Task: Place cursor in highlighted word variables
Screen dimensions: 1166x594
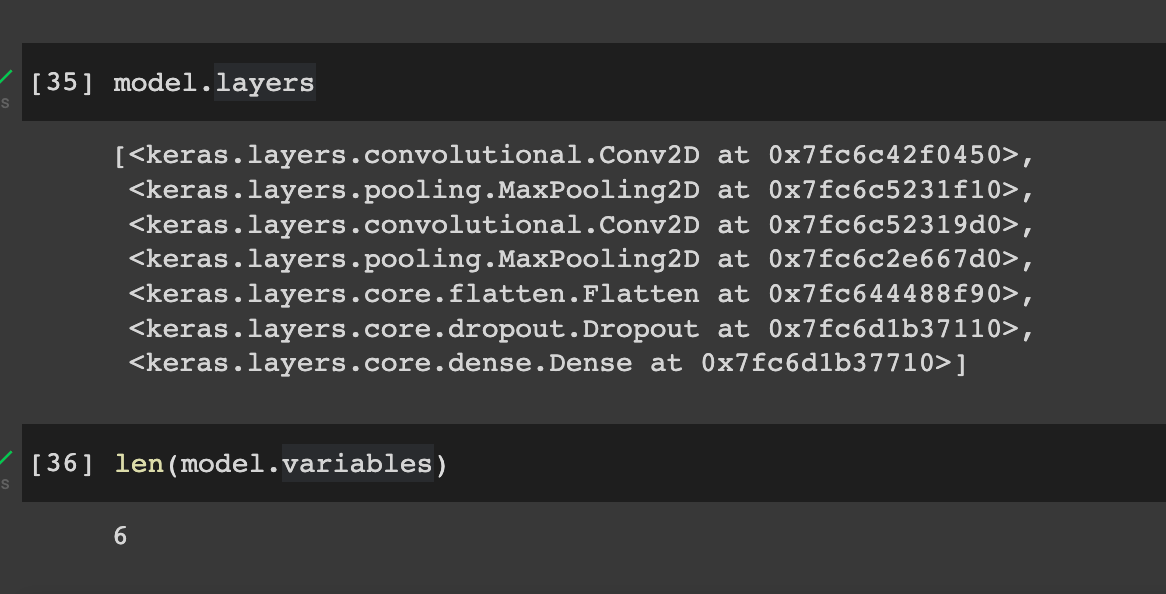Action: (x=358, y=464)
